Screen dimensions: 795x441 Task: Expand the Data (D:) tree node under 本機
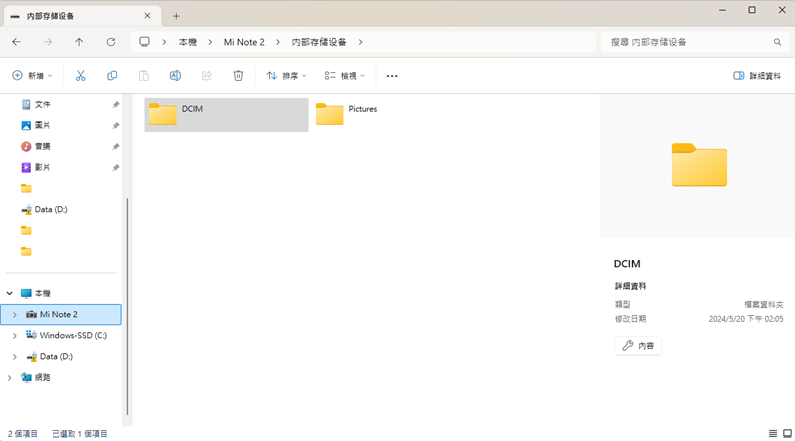pyautogui.click(x=15, y=356)
